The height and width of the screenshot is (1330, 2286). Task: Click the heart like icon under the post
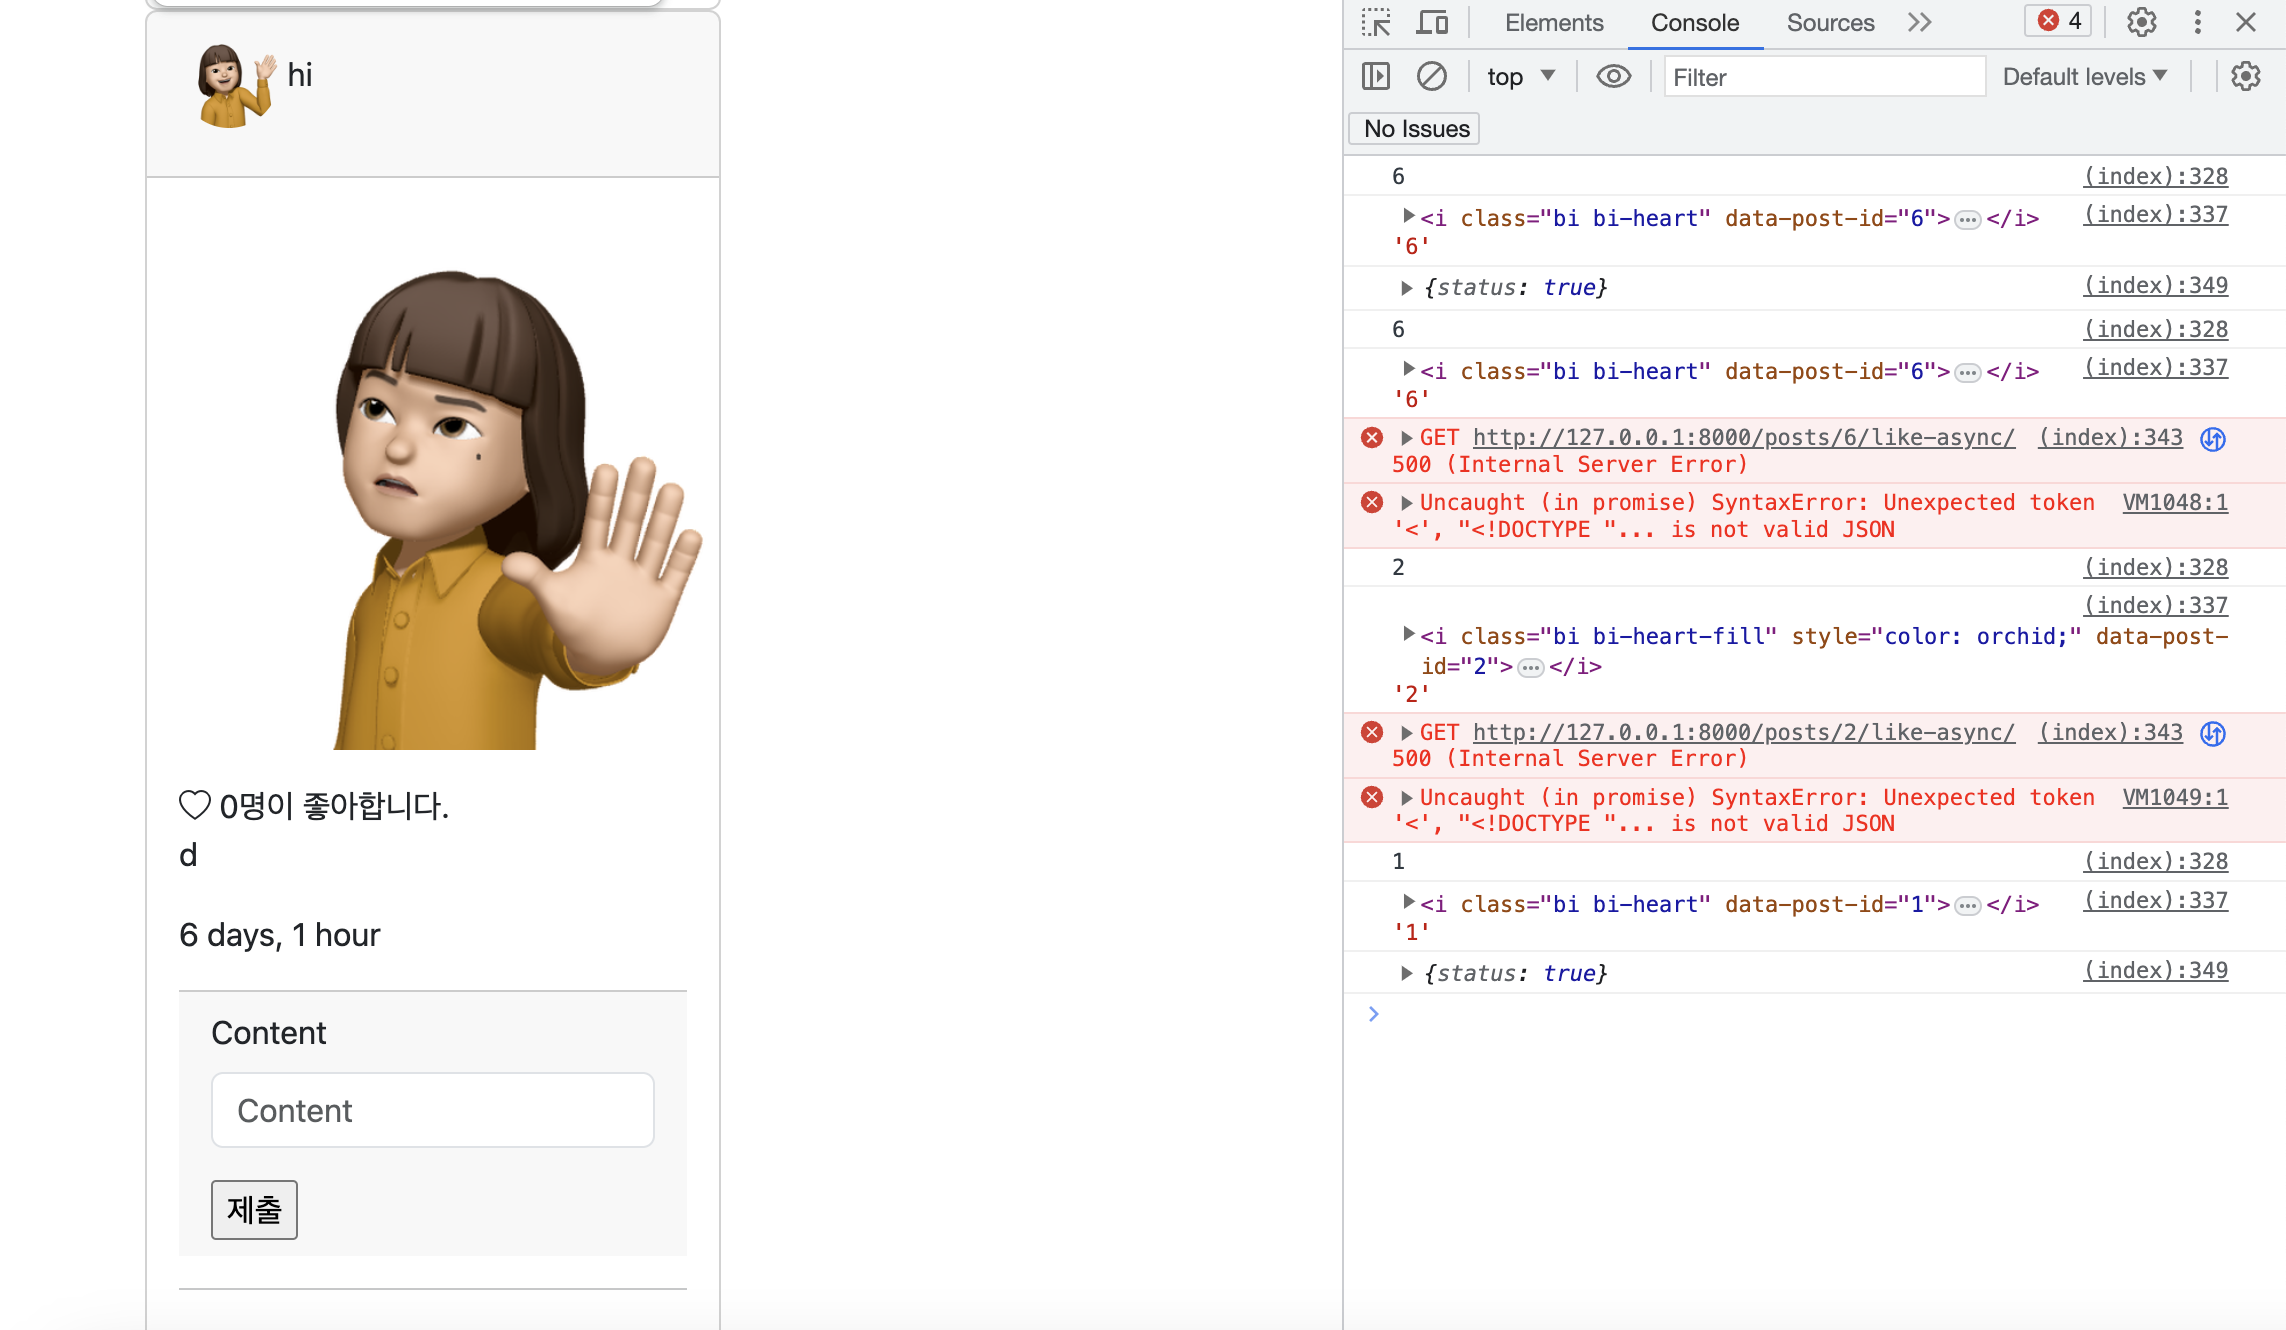pyautogui.click(x=195, y=805)
